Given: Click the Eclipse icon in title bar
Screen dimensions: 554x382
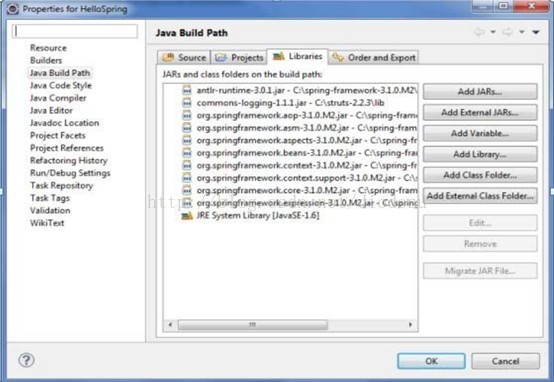Looking at the screenshot, I should pyautogui.click(x=13, y=8).
